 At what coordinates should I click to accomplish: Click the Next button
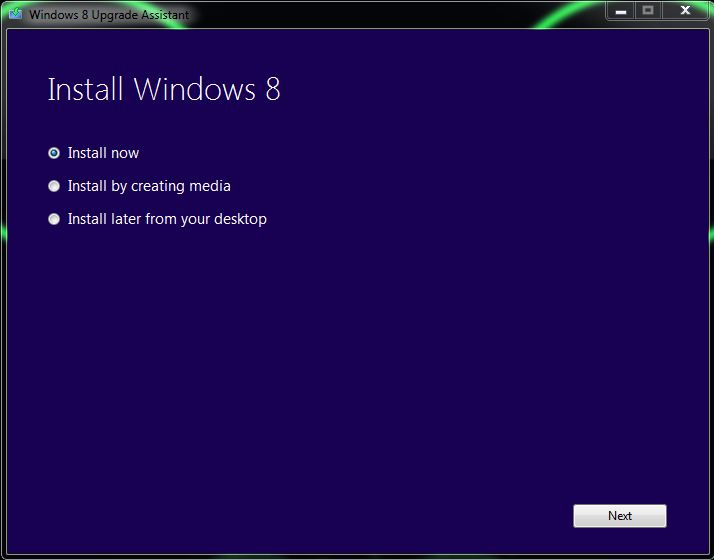click(x=619, y=516)
